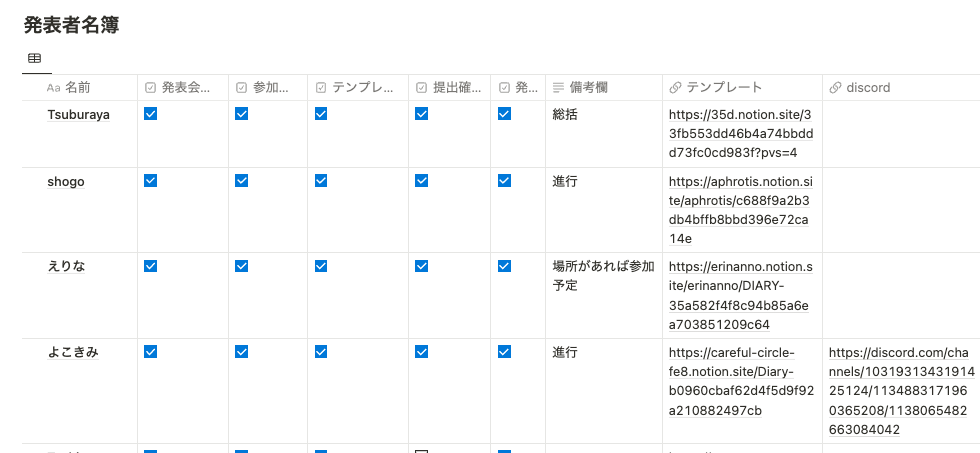The width and height of the screenshot is (980, 453).
Task: Open the Tsuburaya name cell
Action: [79, 114]
